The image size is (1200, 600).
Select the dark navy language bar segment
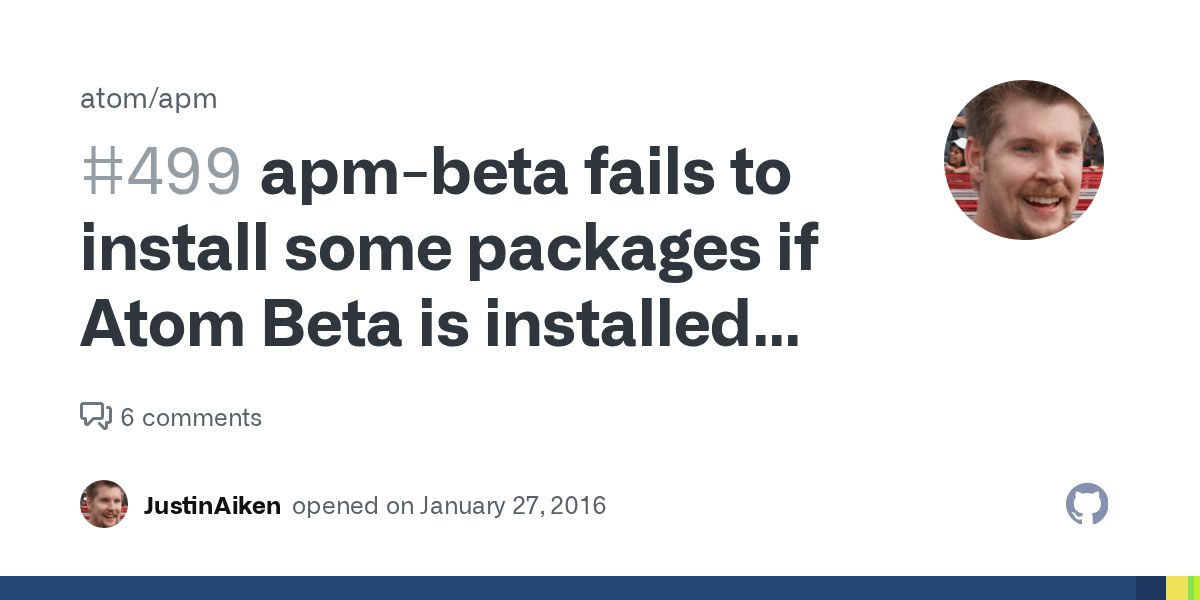point(1150,588)
